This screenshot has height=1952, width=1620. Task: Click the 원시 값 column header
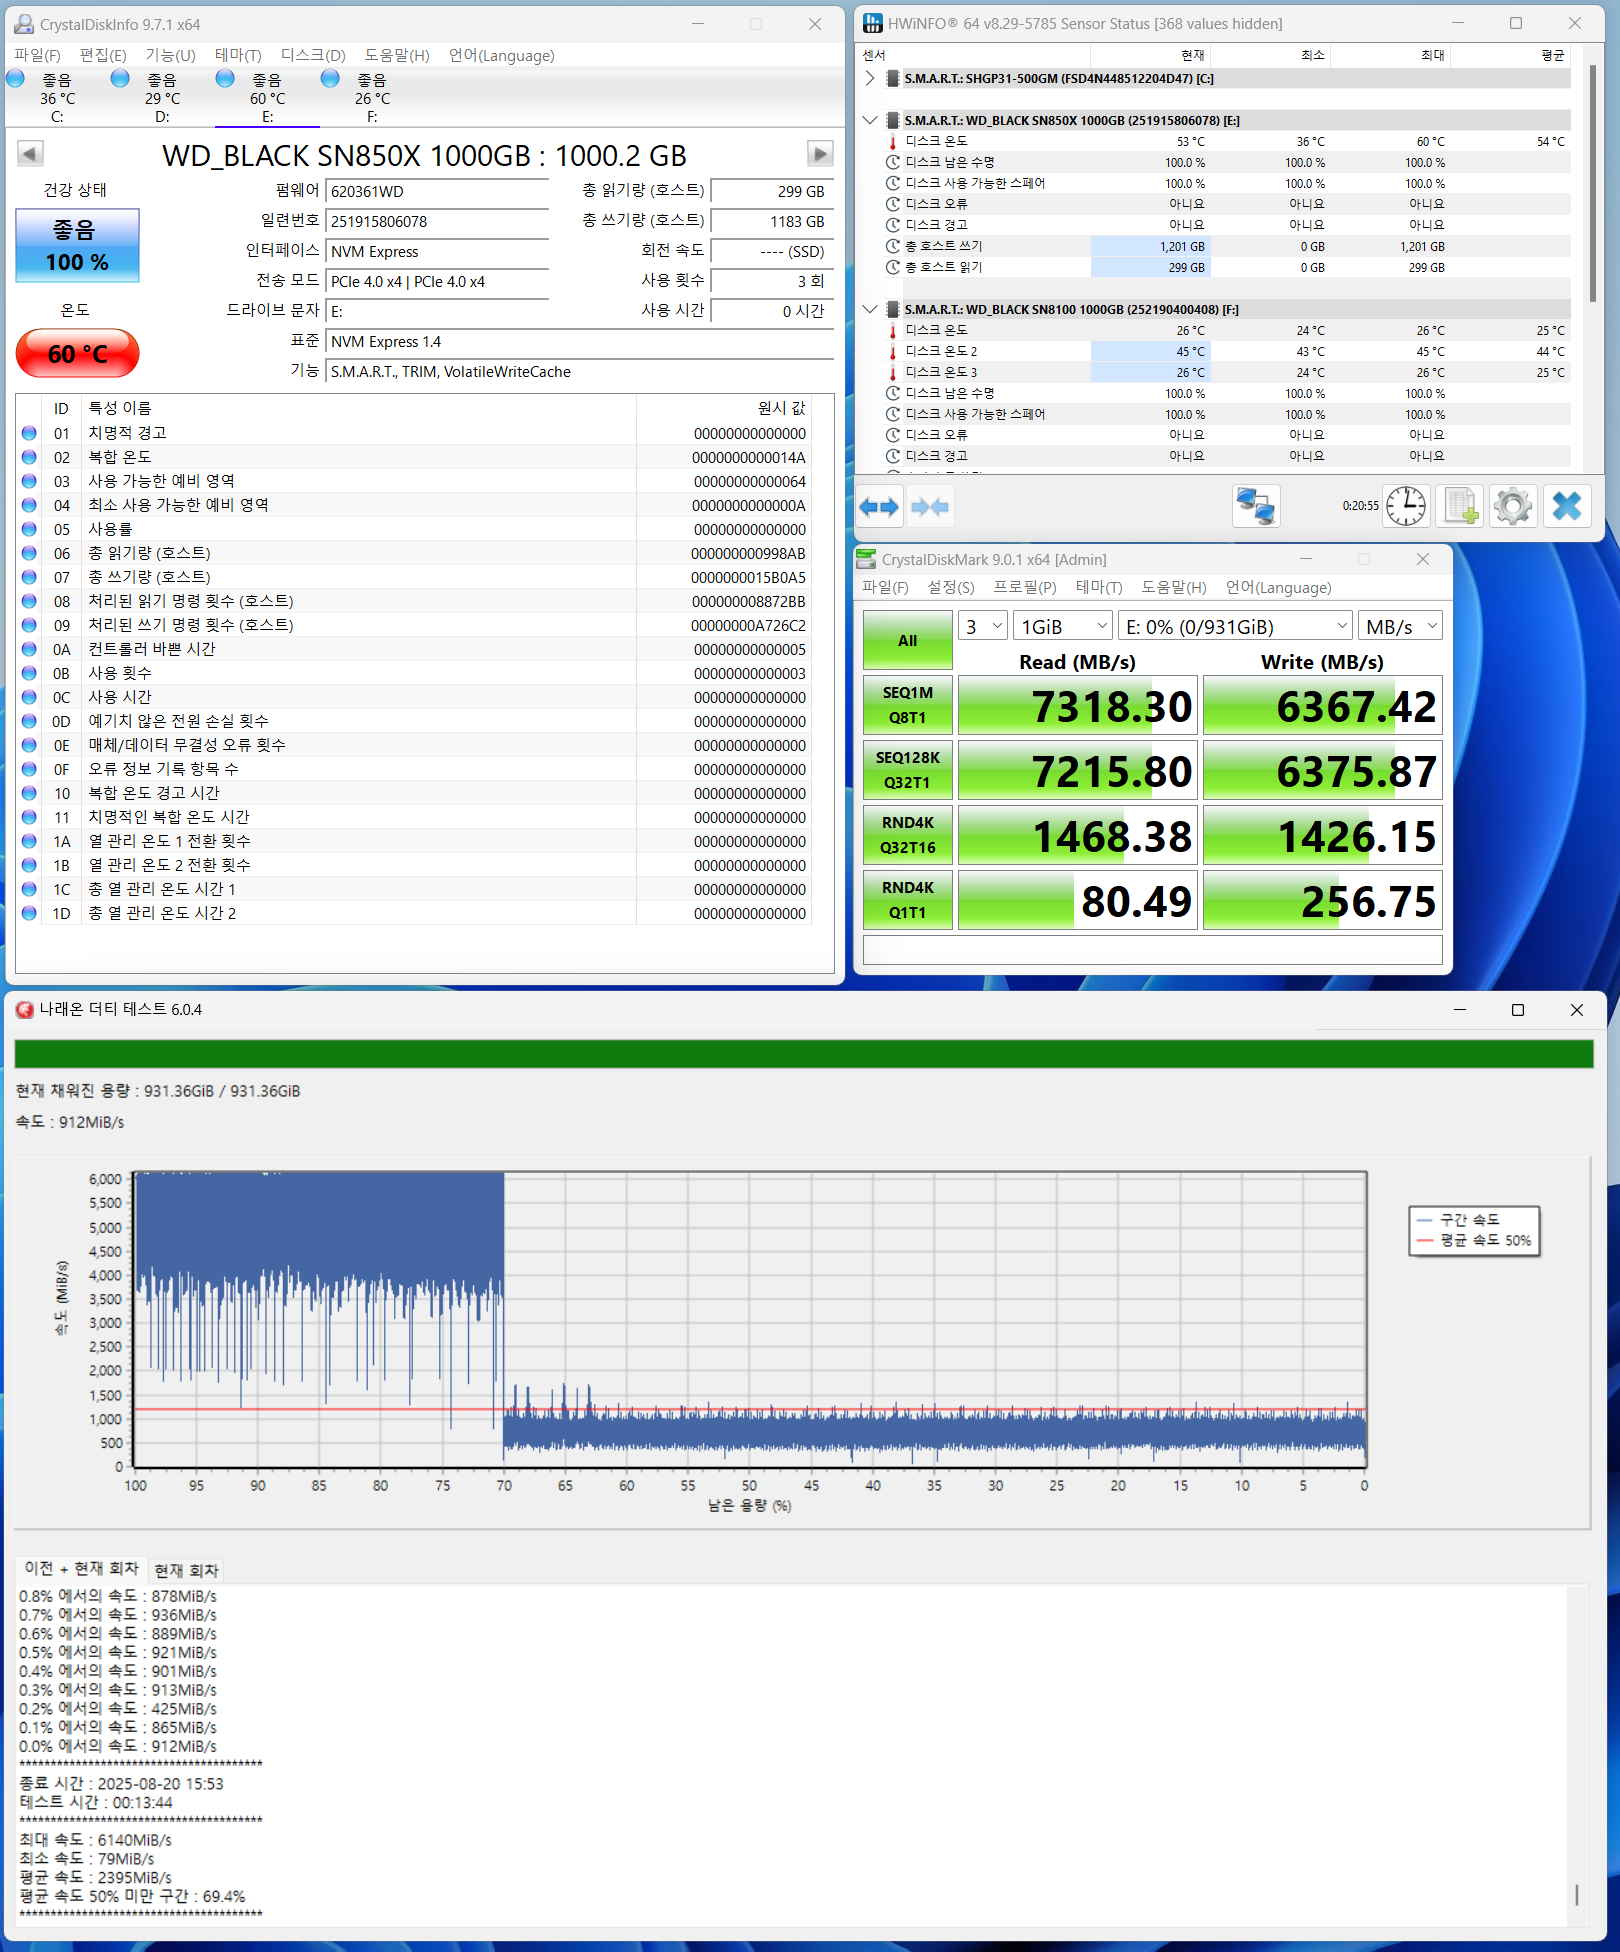(723, 408)
